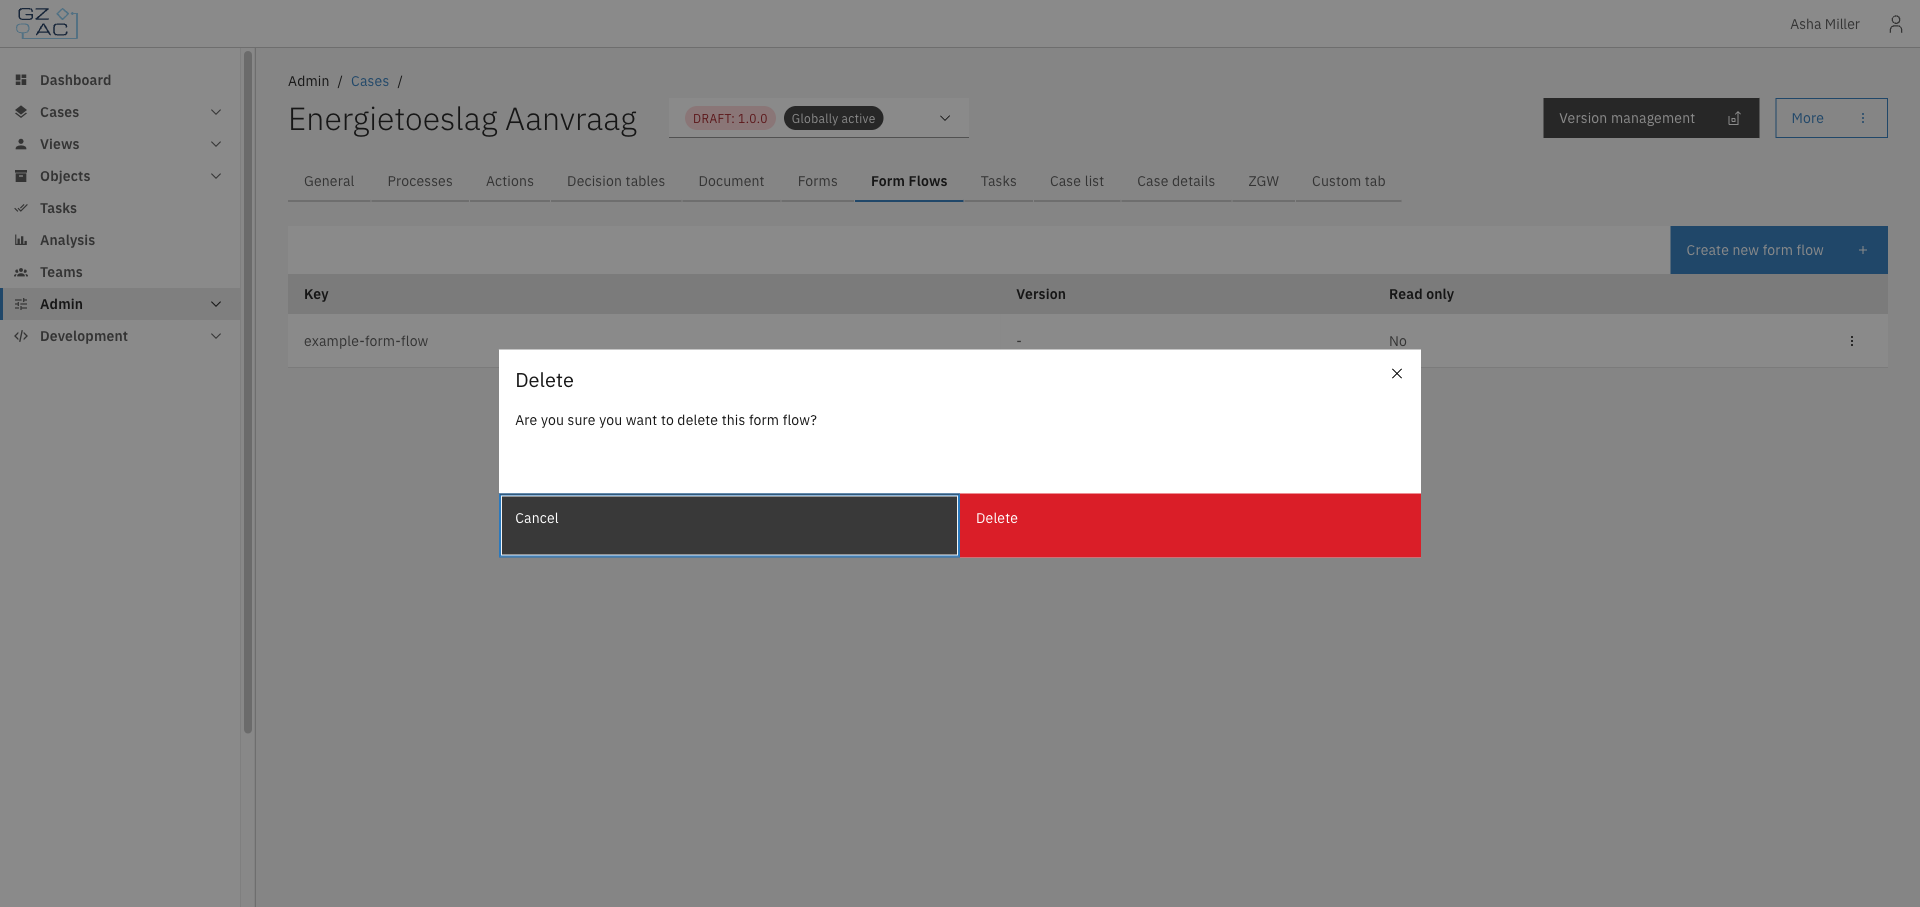Image resolution: width=1920 pixels, height=907 pixels.
Task: Confirm with the red Delete button
Action: (x=1190, y=525)
